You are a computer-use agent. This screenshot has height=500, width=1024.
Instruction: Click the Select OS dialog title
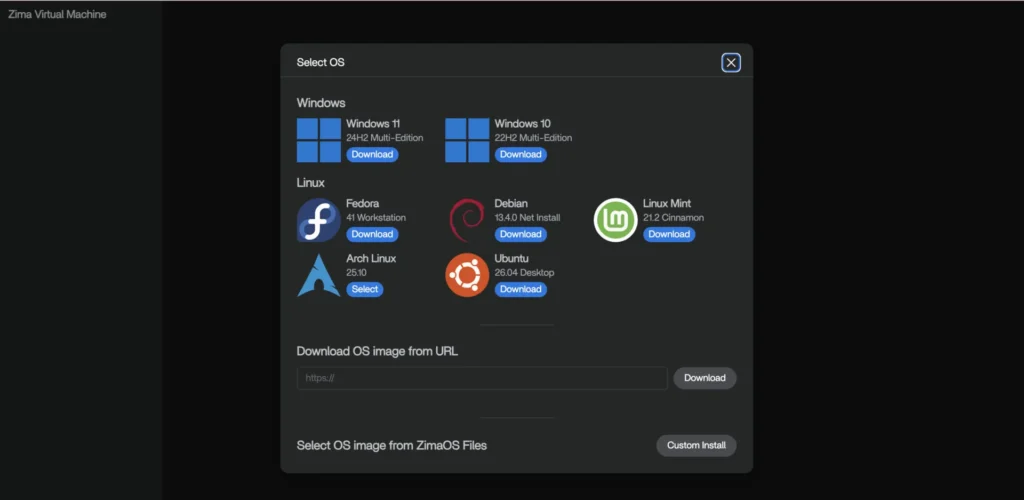click(x=320, y=63)
